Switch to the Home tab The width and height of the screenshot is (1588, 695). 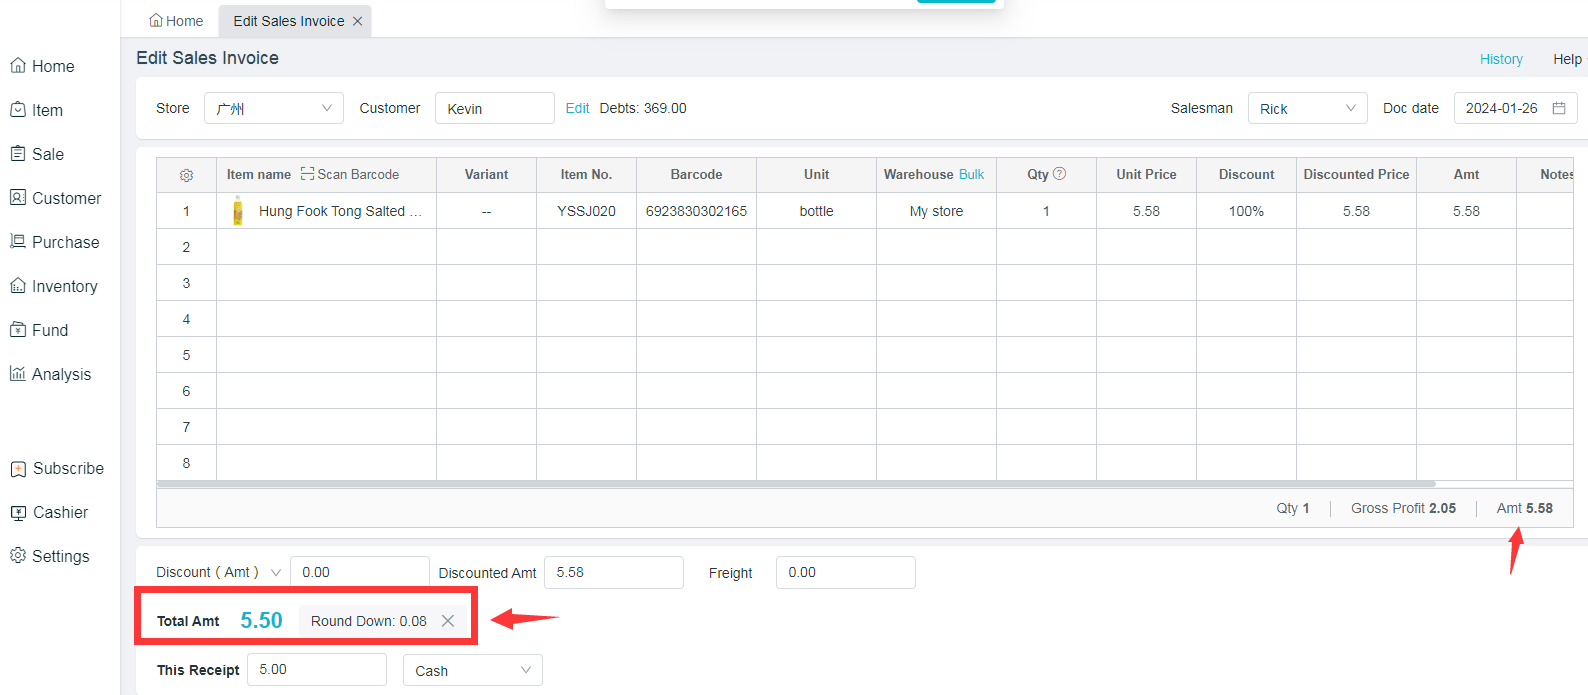click(176, 21)
